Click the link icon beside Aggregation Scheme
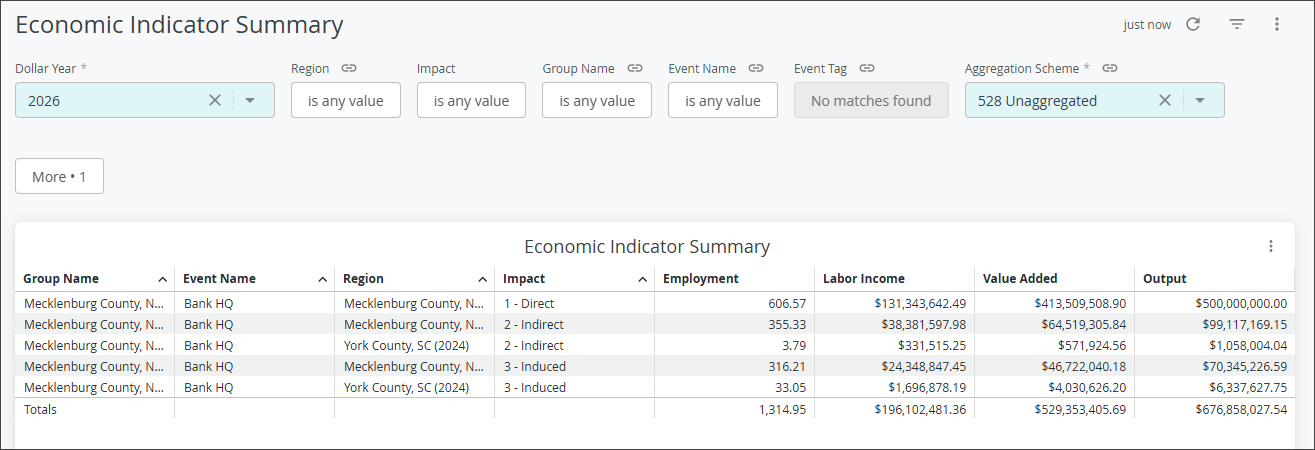This screenshot has height=450, width=1315. [1110, 68]
